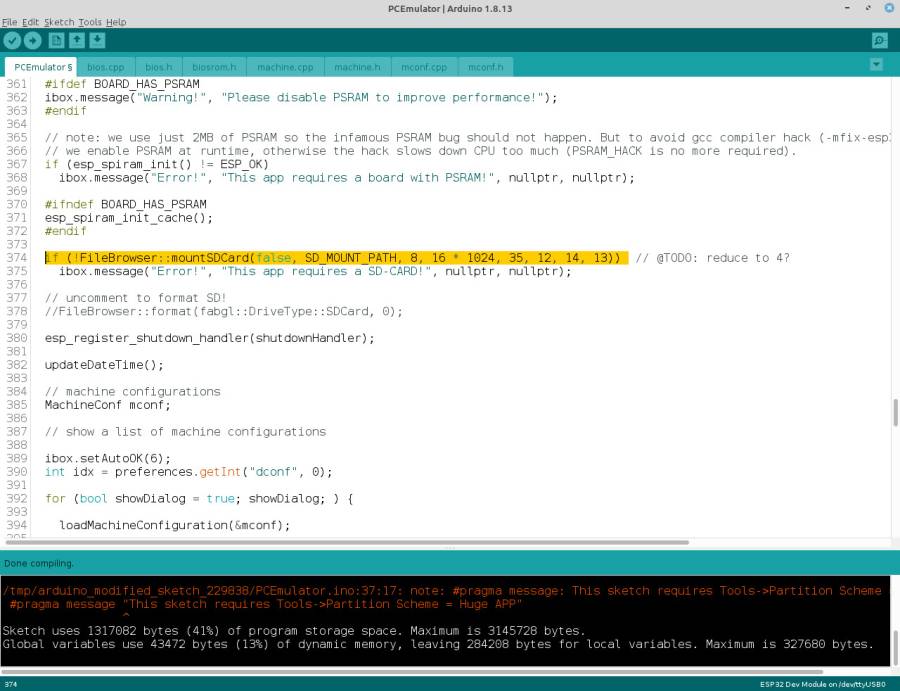
Task: Click the orange "/tmp/arduino_modified_sketch" console line
Action: coord(441,591)
